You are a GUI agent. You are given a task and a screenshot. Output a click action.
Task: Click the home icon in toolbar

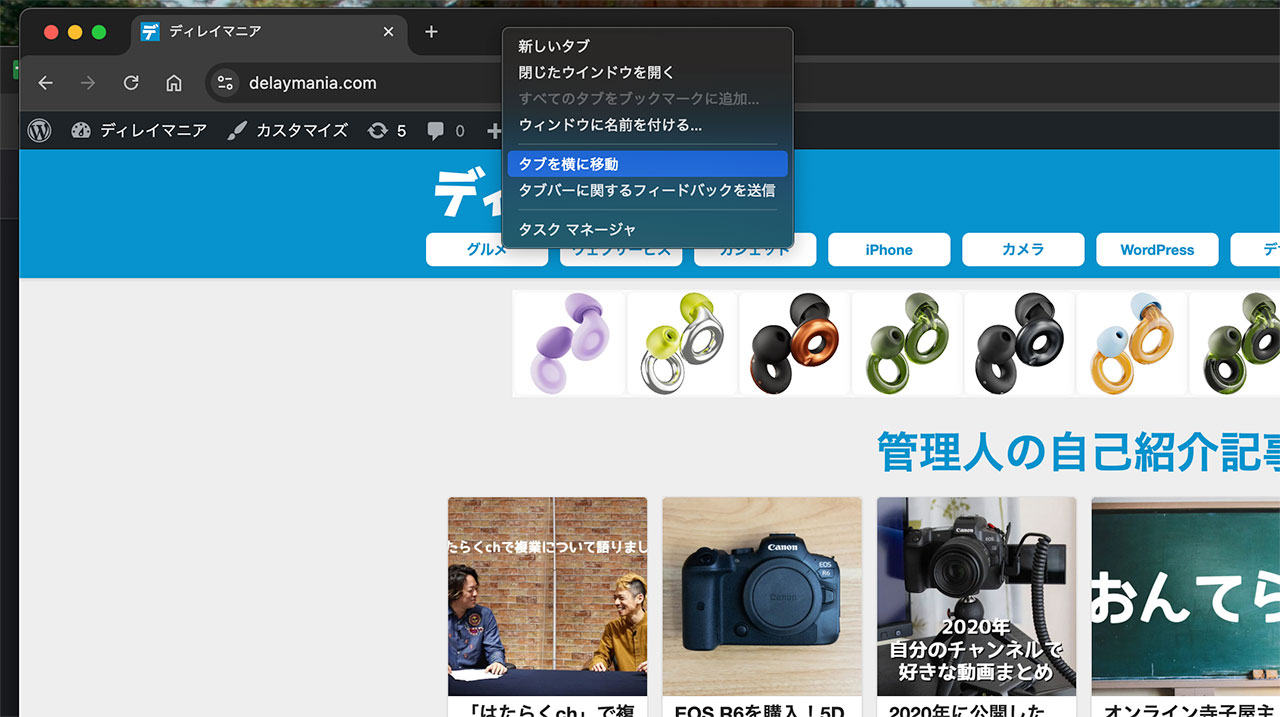click(174, 83)
